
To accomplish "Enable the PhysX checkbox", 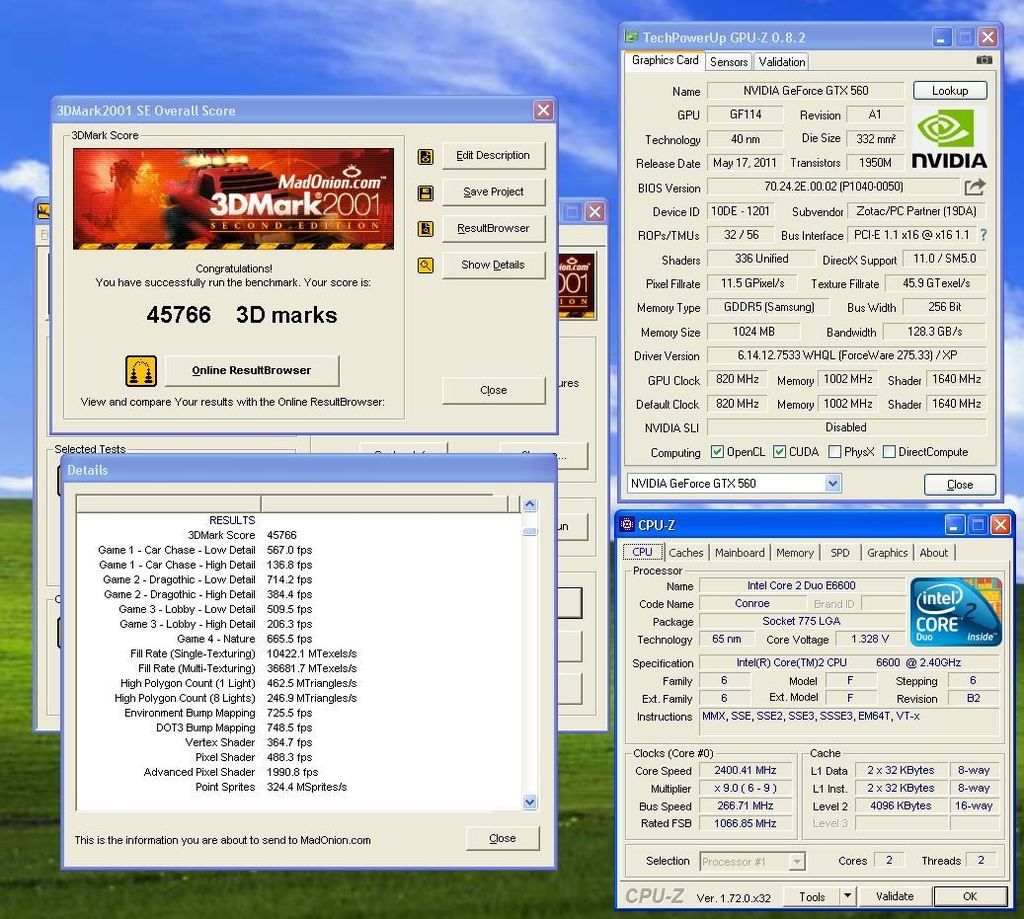I will click(835, 451).
